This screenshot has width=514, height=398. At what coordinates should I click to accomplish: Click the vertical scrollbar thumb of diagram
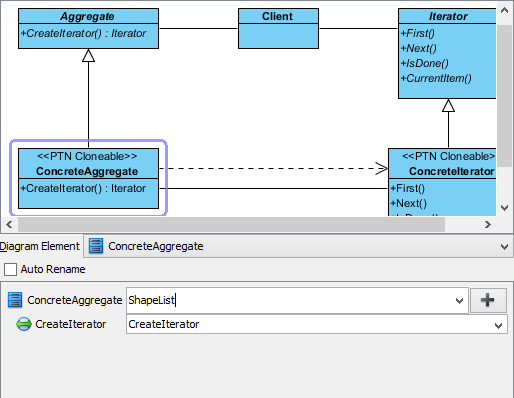(504, 95)
